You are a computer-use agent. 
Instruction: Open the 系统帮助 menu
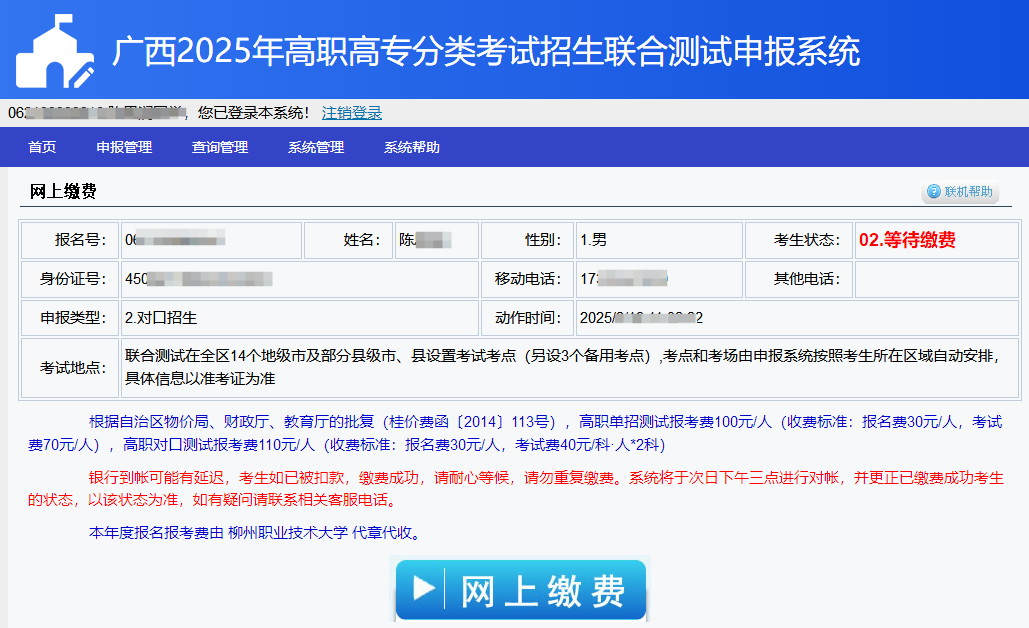[x=411, y=147]
